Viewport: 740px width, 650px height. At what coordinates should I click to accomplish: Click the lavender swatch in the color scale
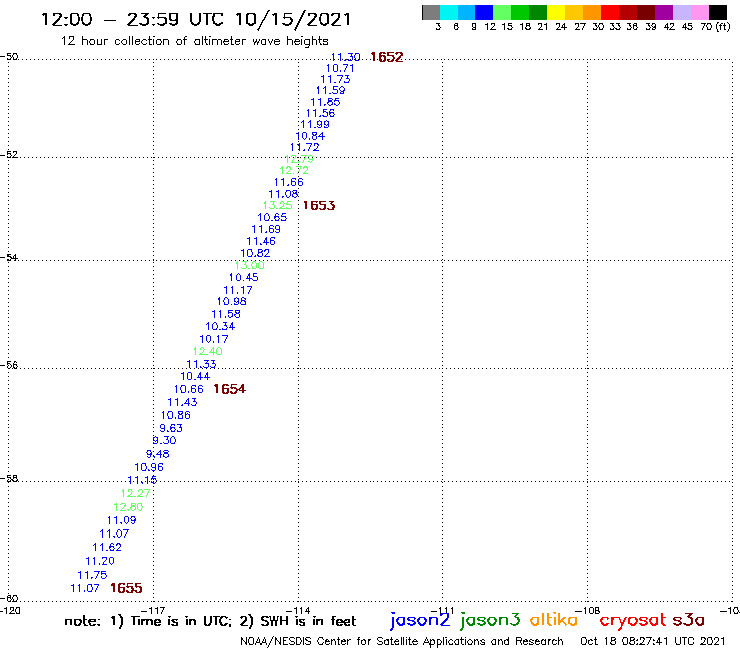[681, 12]
